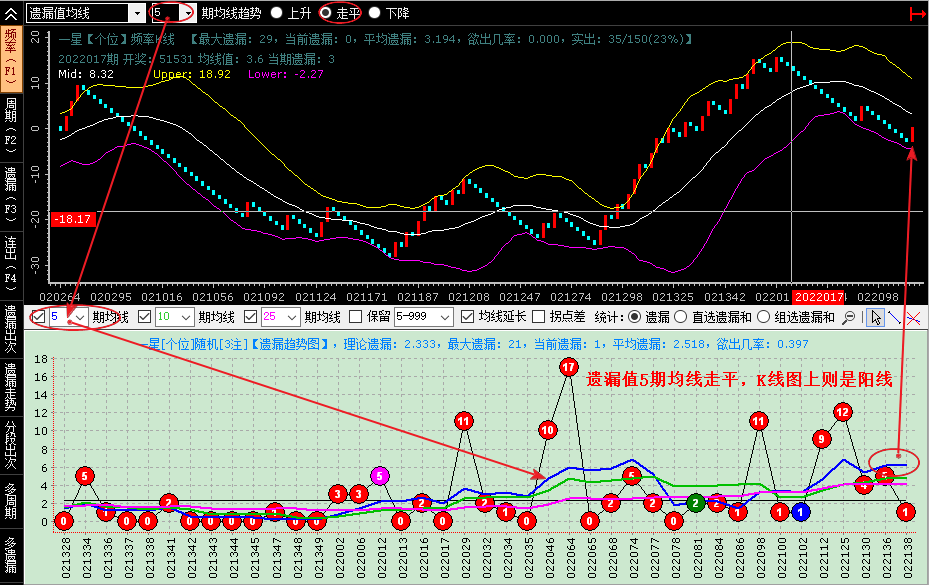Click the crossed-lines tool icon
The image size is (929, 585).
(x=914, y=318)
